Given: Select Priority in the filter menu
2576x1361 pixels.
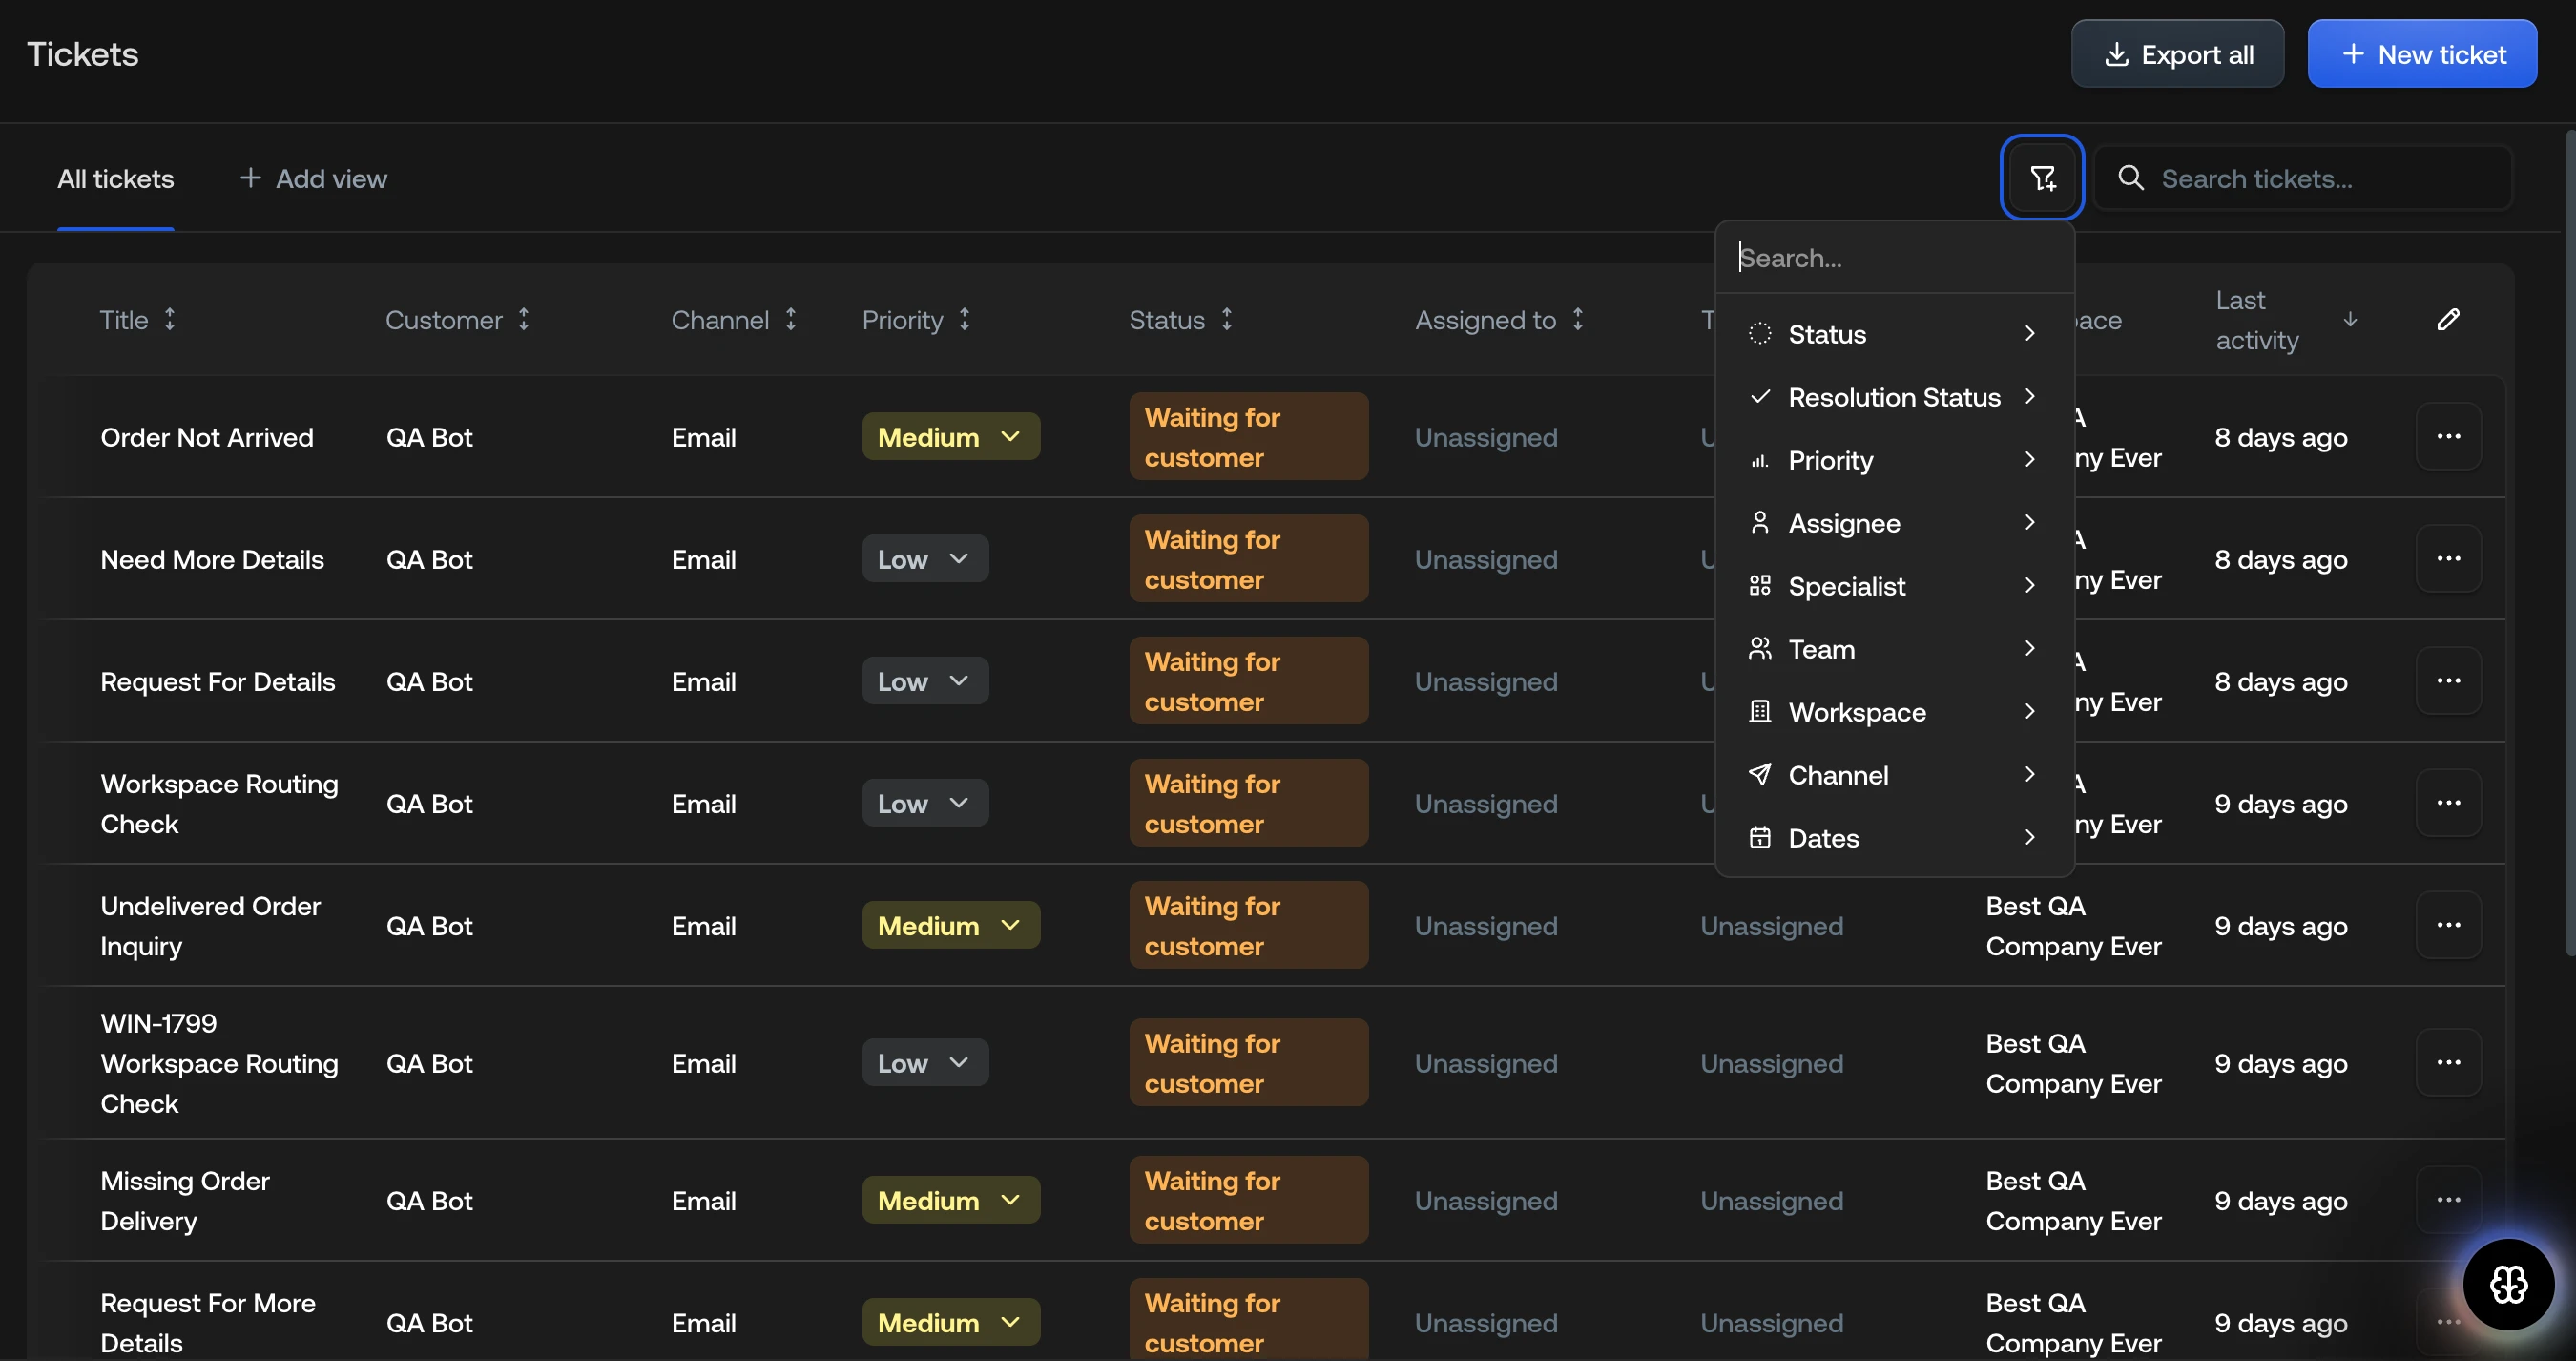Looking at the screenshot, I should (1894, 460).
